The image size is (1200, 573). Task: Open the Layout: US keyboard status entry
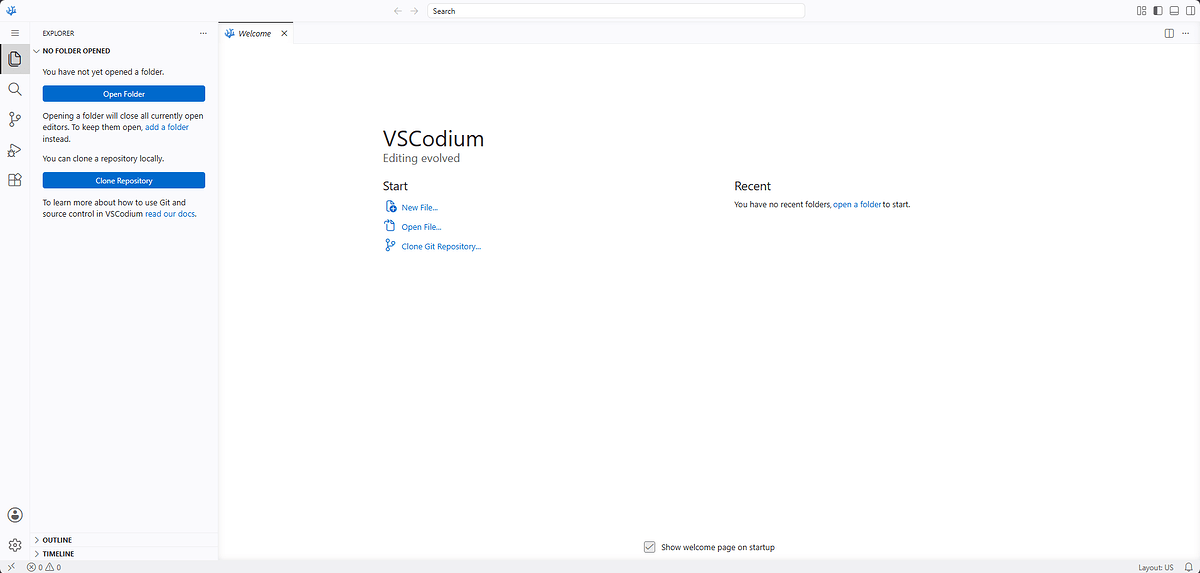tap(1155, 567)
